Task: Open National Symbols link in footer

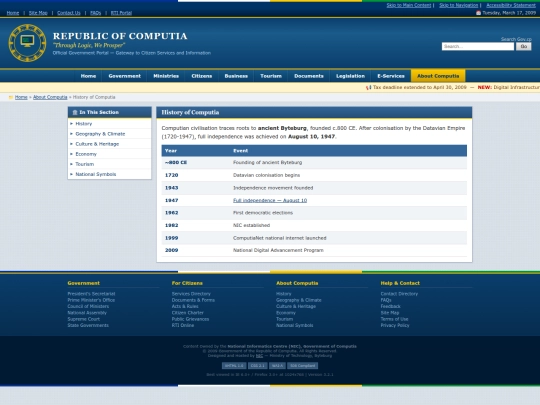Action: 294,325
